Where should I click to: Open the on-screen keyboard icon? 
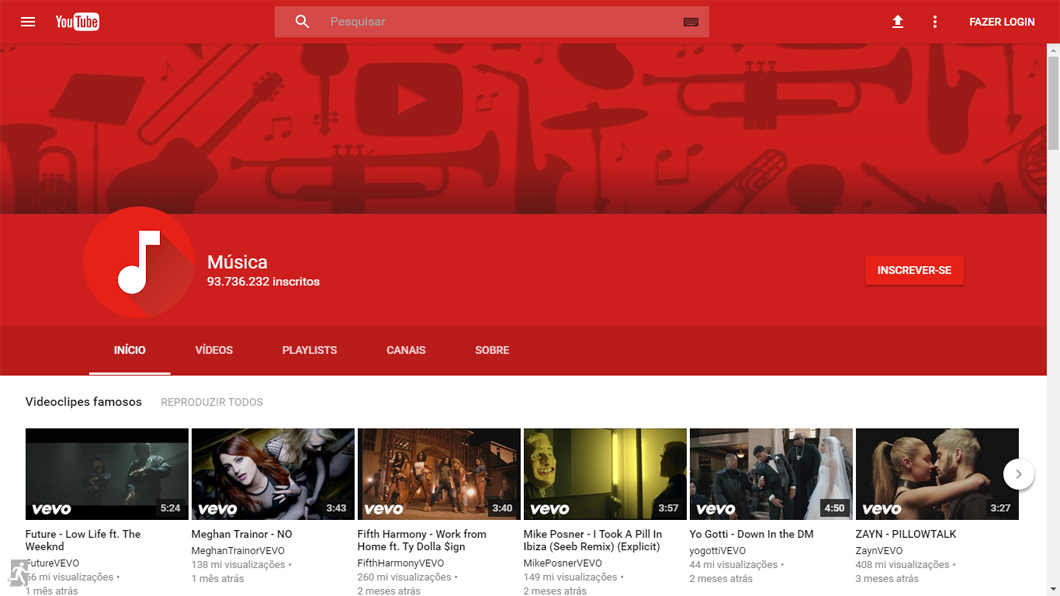pos(690,22)
